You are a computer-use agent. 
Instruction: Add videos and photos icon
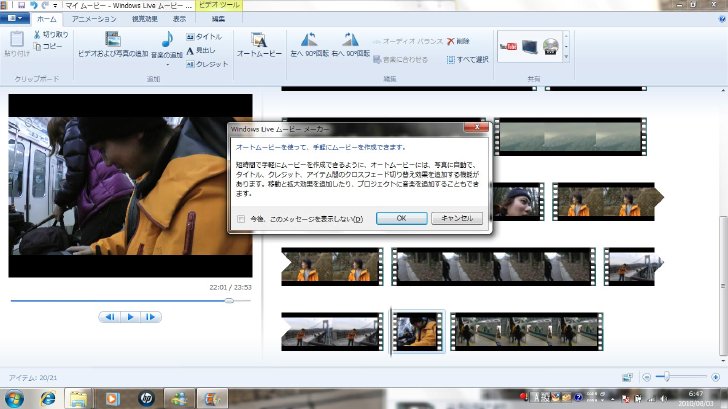click(113, 39)
